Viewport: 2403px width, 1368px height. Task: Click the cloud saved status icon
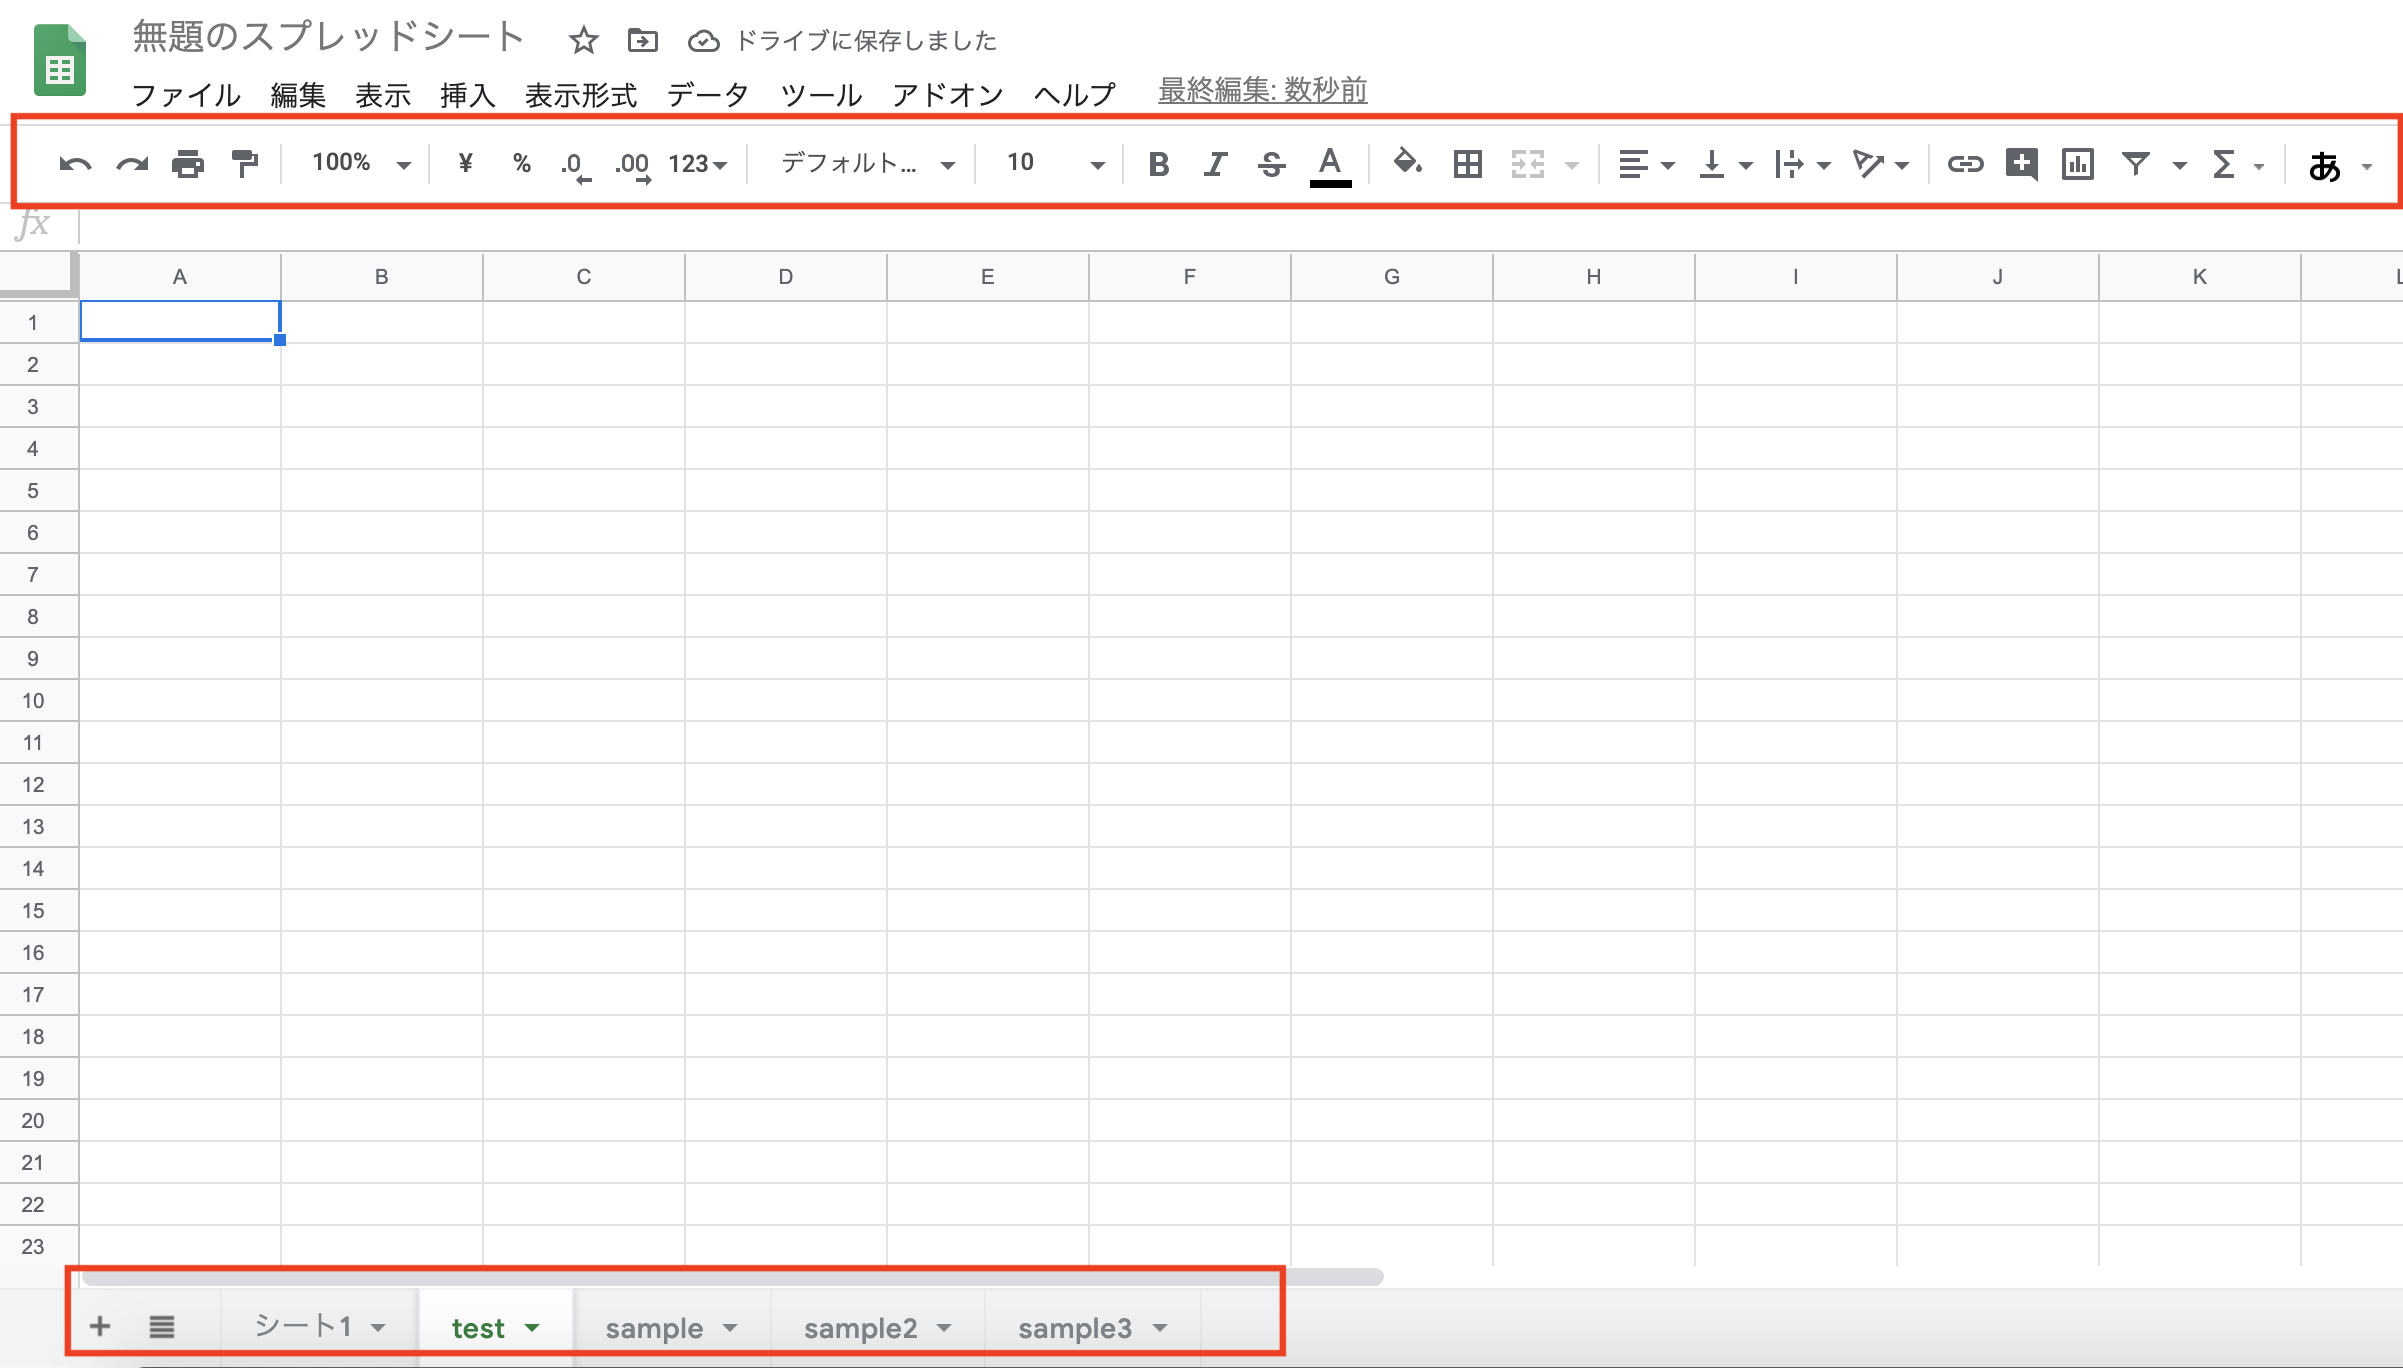tap(704, 41)
